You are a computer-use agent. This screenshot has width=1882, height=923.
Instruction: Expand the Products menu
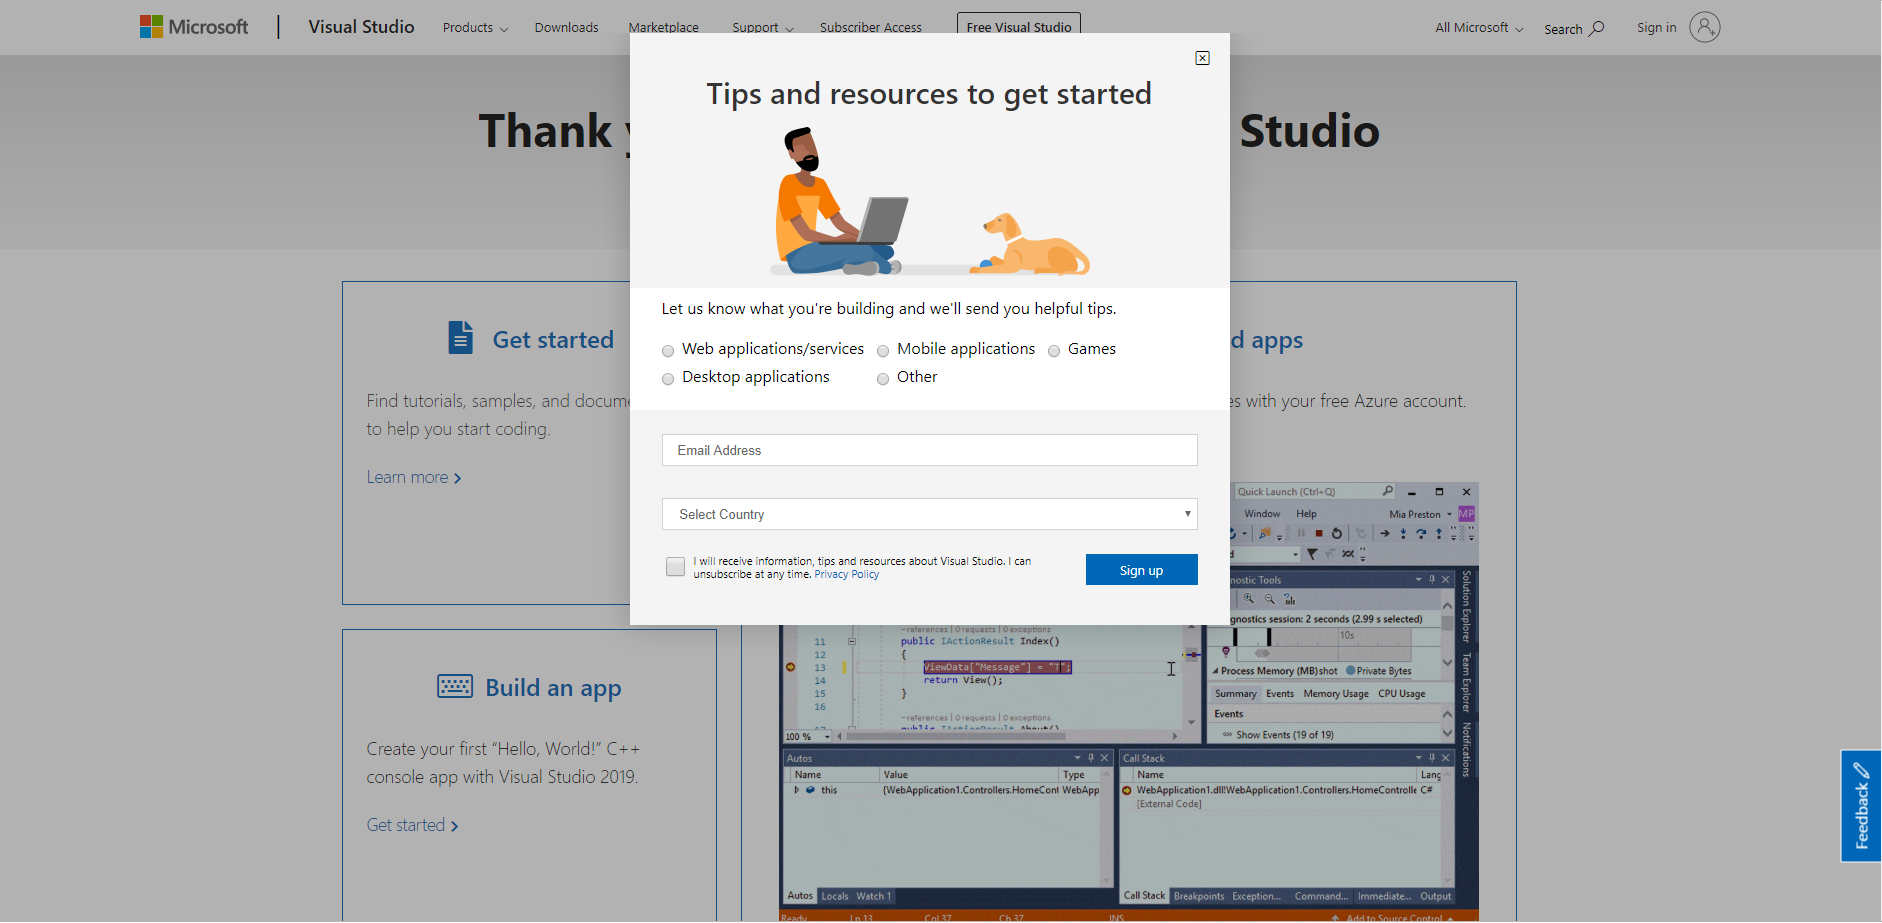pyautogui.click(x=475, y=28)
